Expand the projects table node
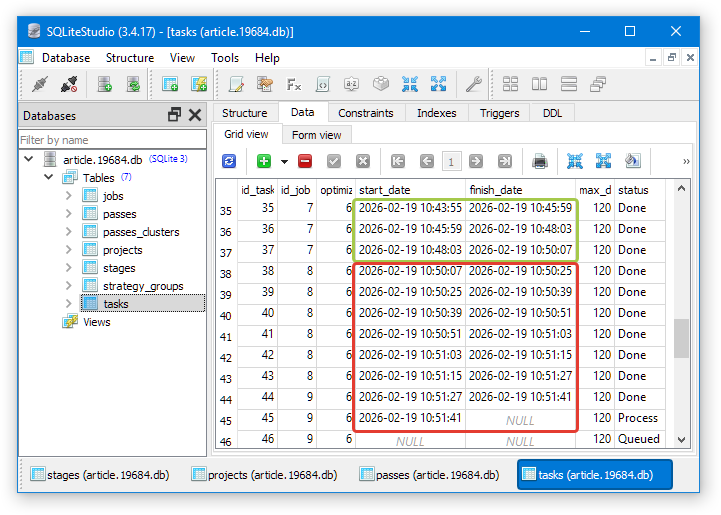This screenshot has width=721, height=515. pyautogui.click(x=69, y=250)
